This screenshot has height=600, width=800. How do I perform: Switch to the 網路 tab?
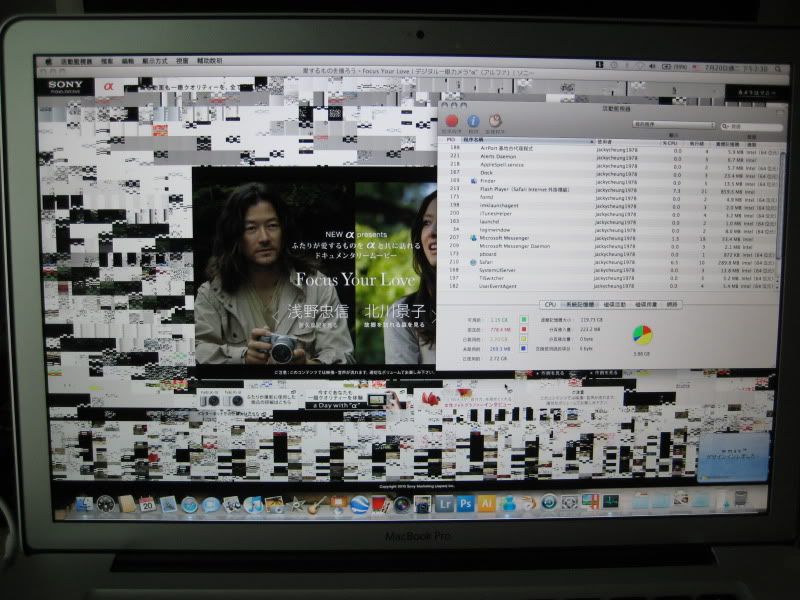tap(672, 305)
